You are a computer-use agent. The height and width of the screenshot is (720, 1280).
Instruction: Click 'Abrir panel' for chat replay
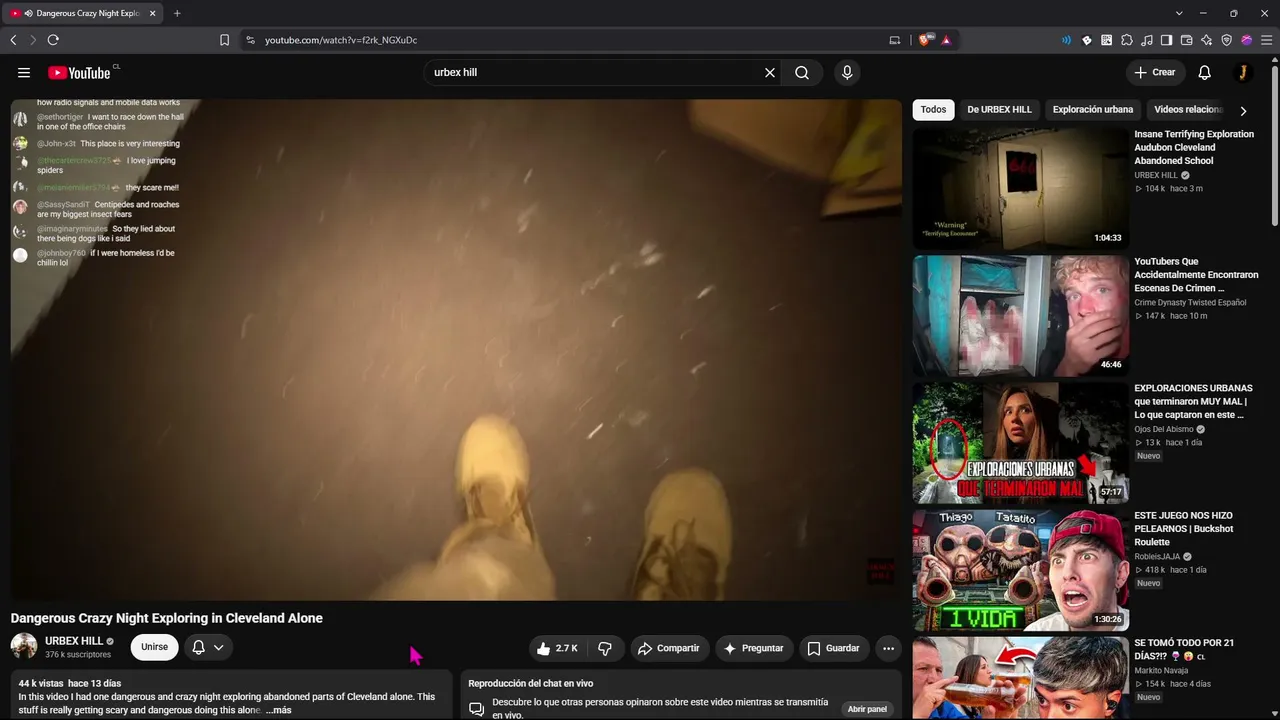click(x=867, y=709)
